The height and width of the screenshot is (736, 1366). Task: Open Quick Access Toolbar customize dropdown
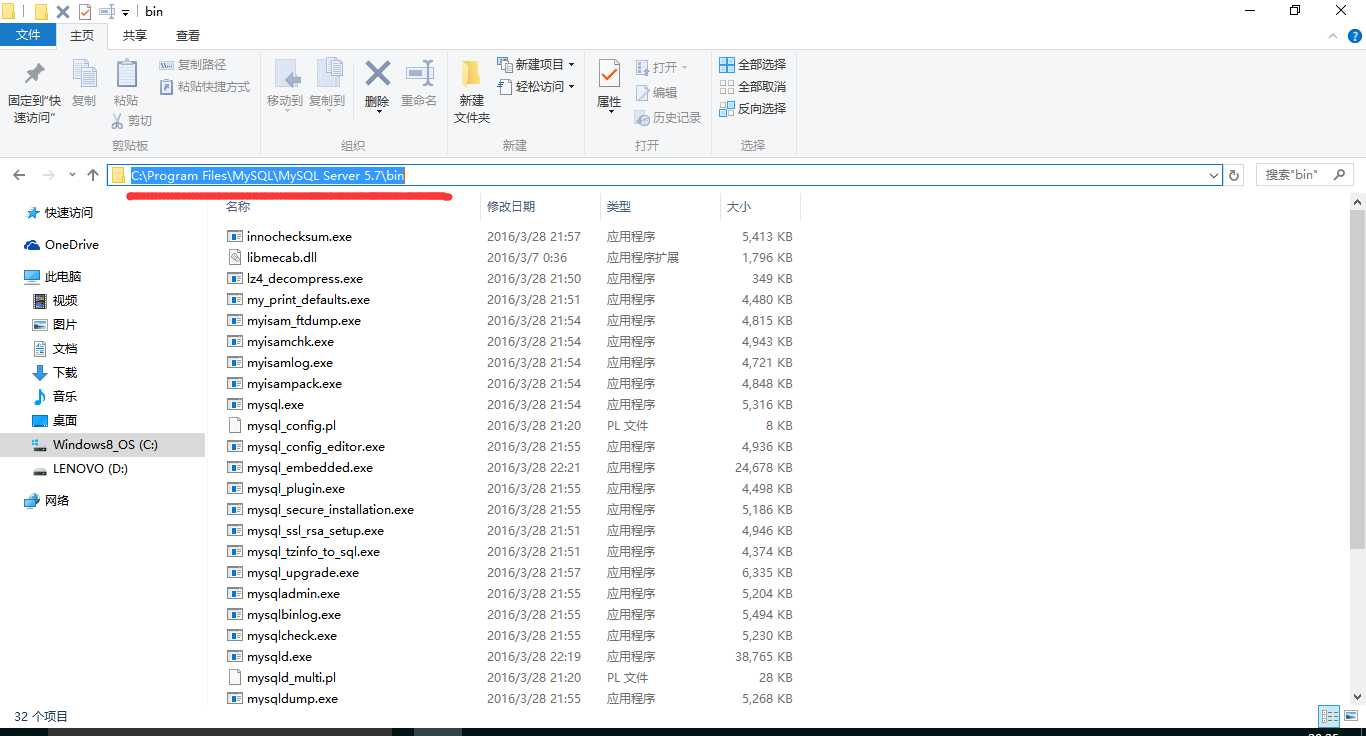[126, 12]
